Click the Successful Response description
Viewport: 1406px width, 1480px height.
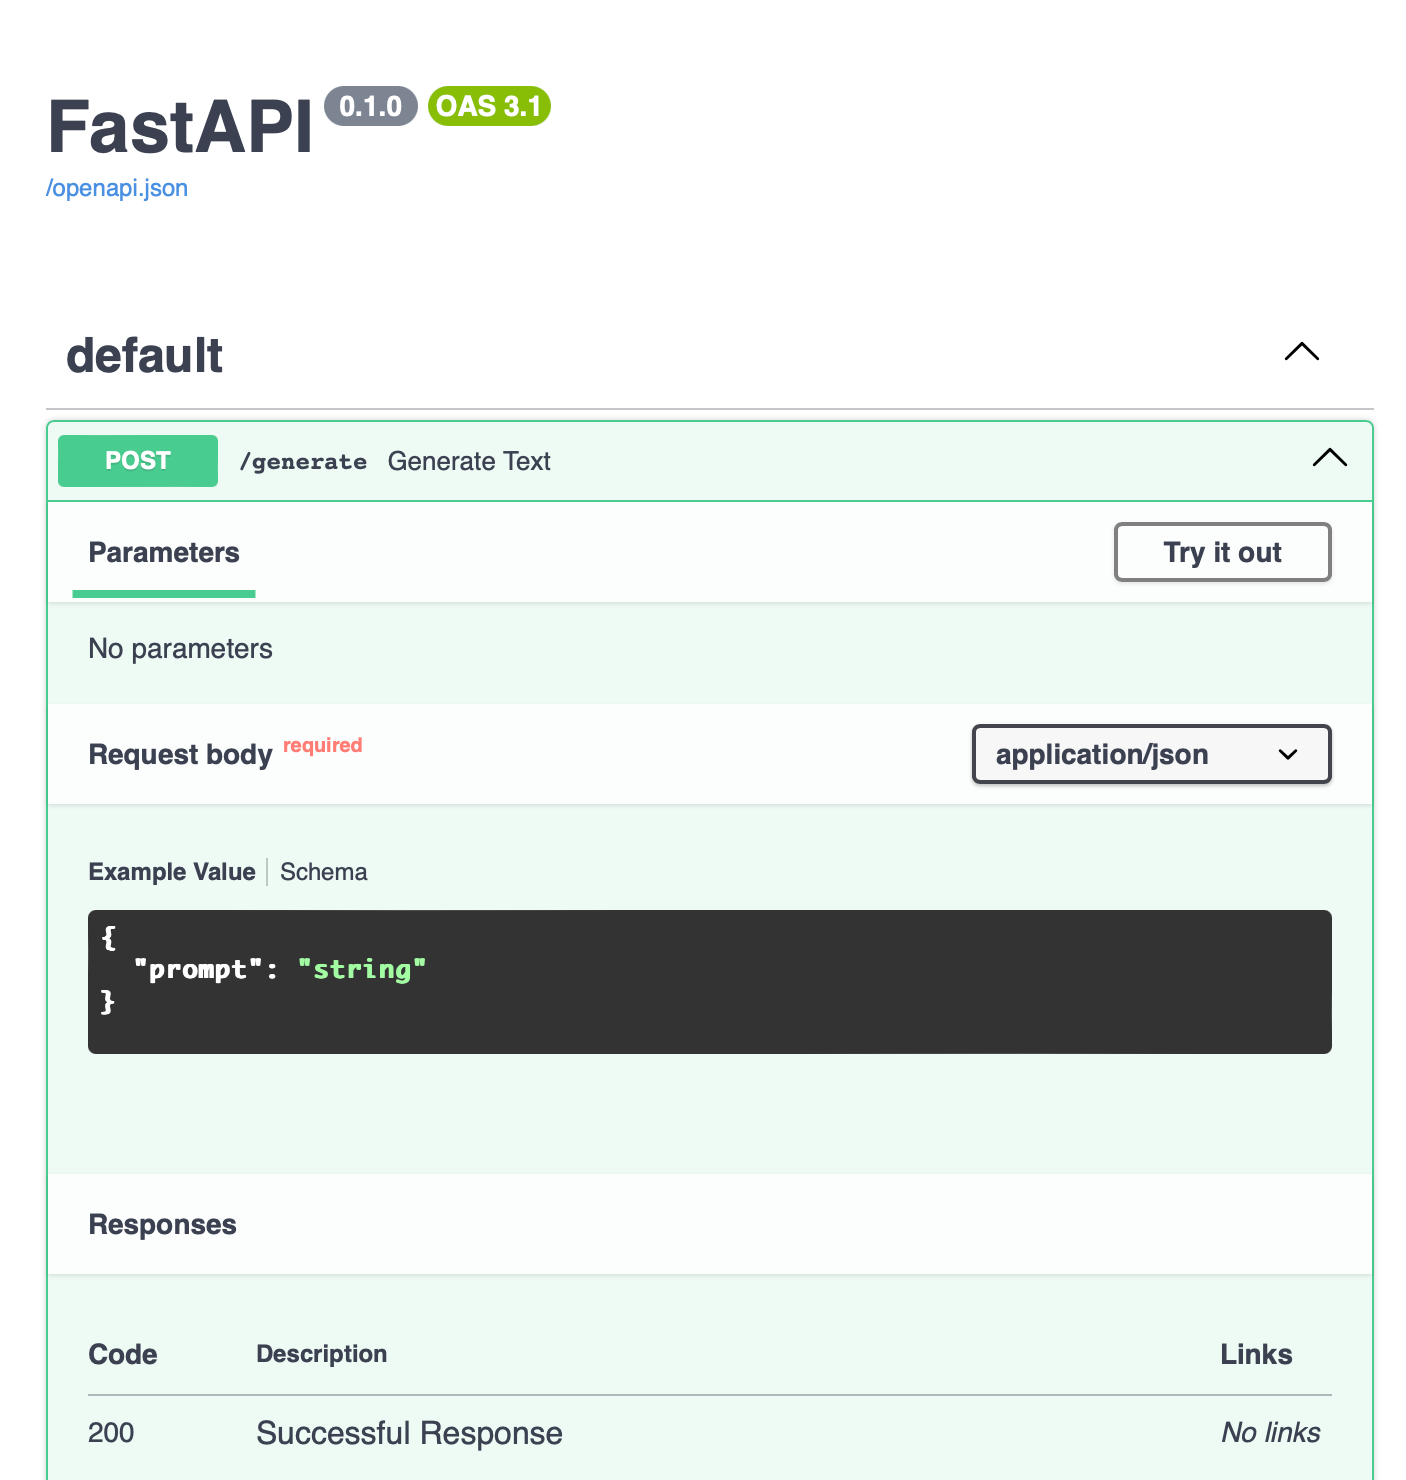(x=410, y=1433)
